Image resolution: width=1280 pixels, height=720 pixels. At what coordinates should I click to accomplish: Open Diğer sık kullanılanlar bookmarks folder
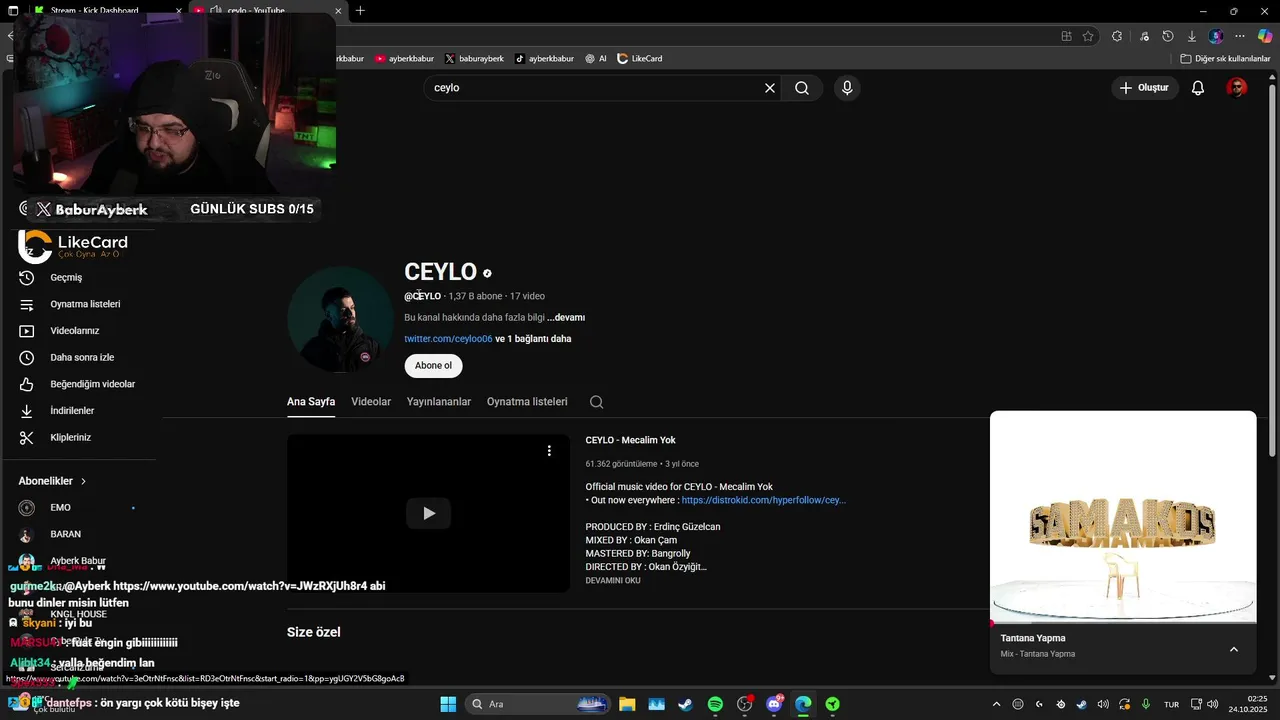[x=1225, y=59]
